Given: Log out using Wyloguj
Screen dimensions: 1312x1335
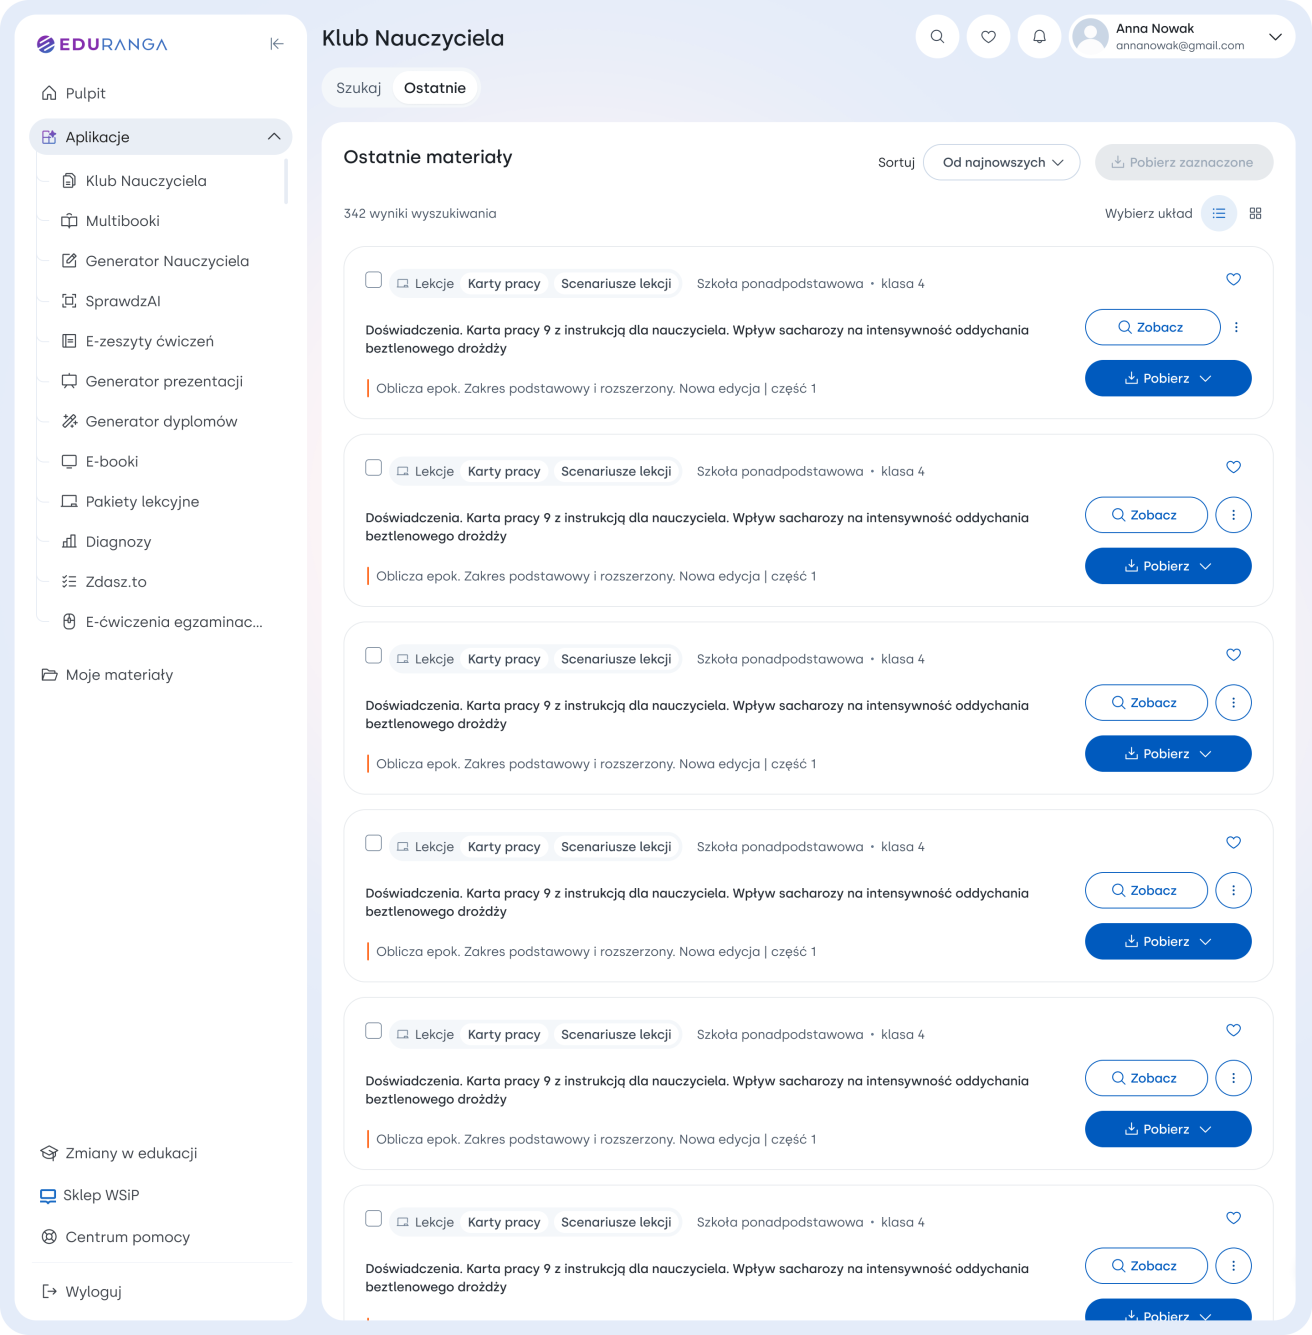Looking at the screenshot, I should click(x=81, y=1291).
